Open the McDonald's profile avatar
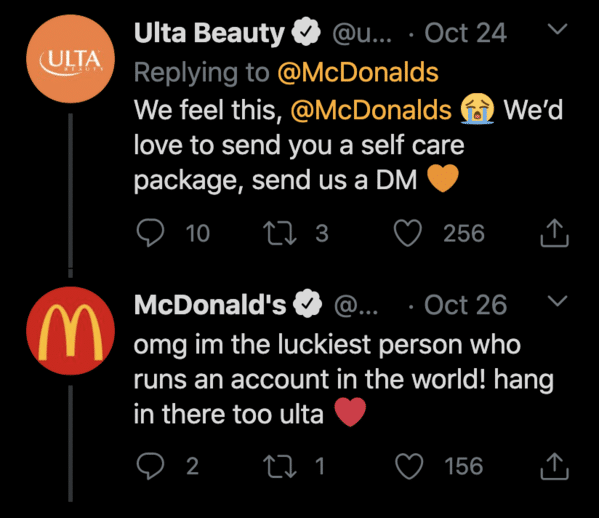 click(x=70, y=330)
